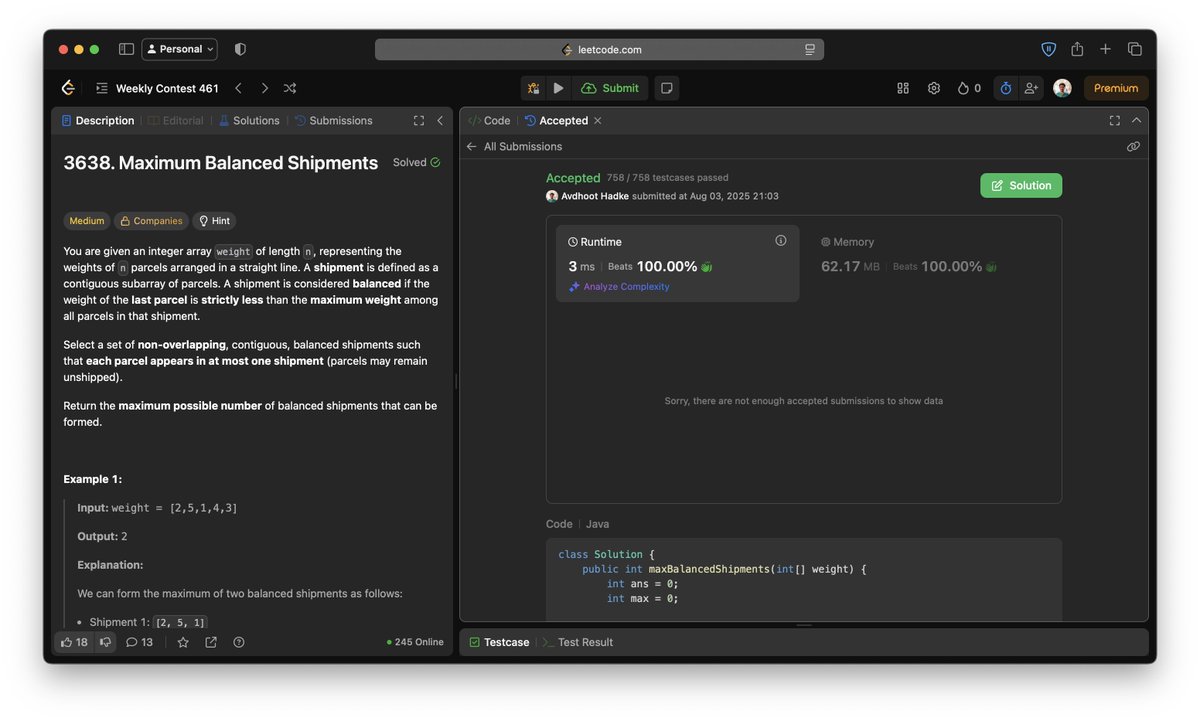This screenshot has width=1200, height=721.
Task: Star the problem as favorite
Action: pos(183,642)
